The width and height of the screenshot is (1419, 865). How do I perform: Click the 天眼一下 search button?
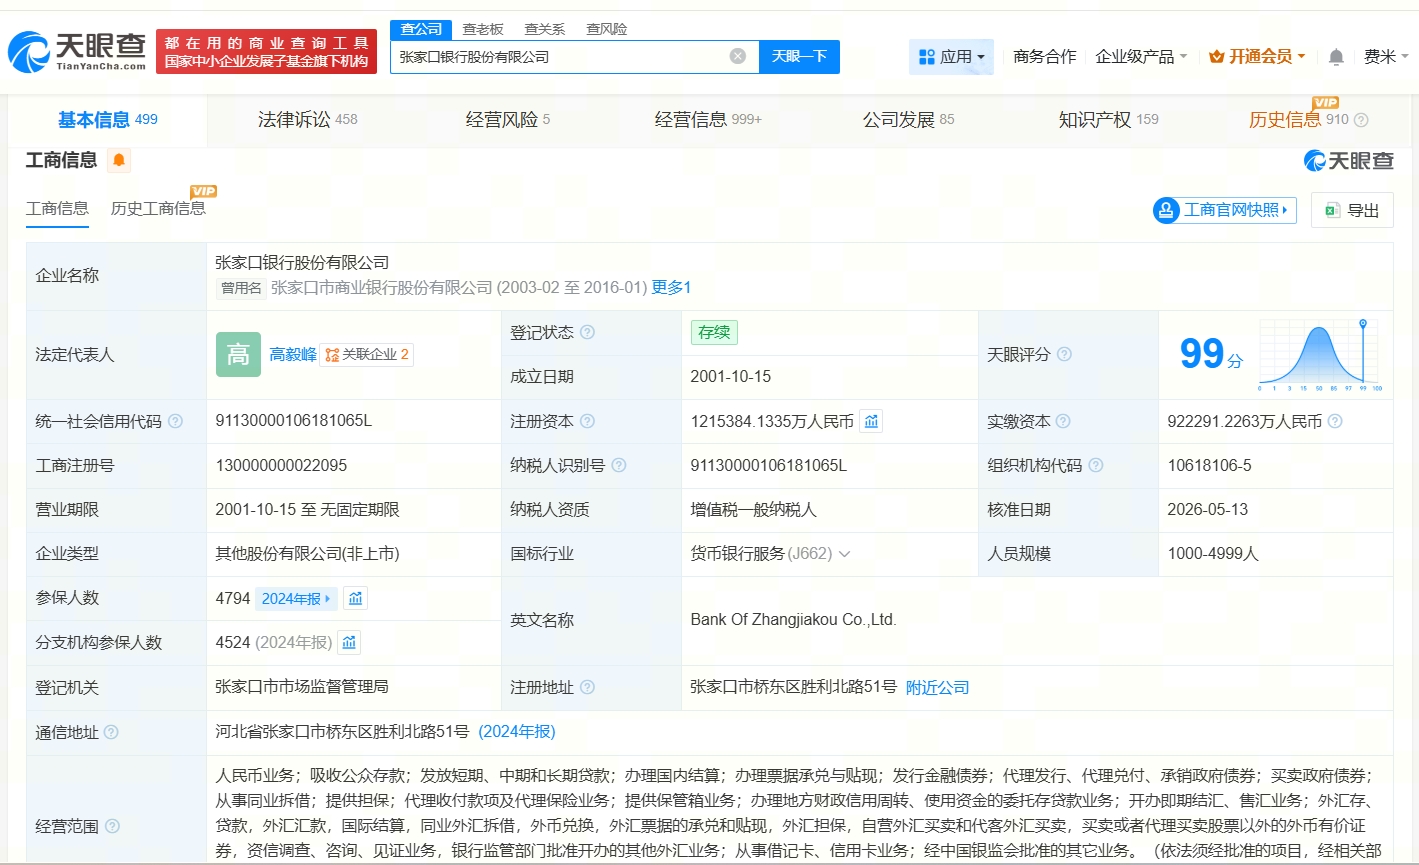tap(799, 57)
